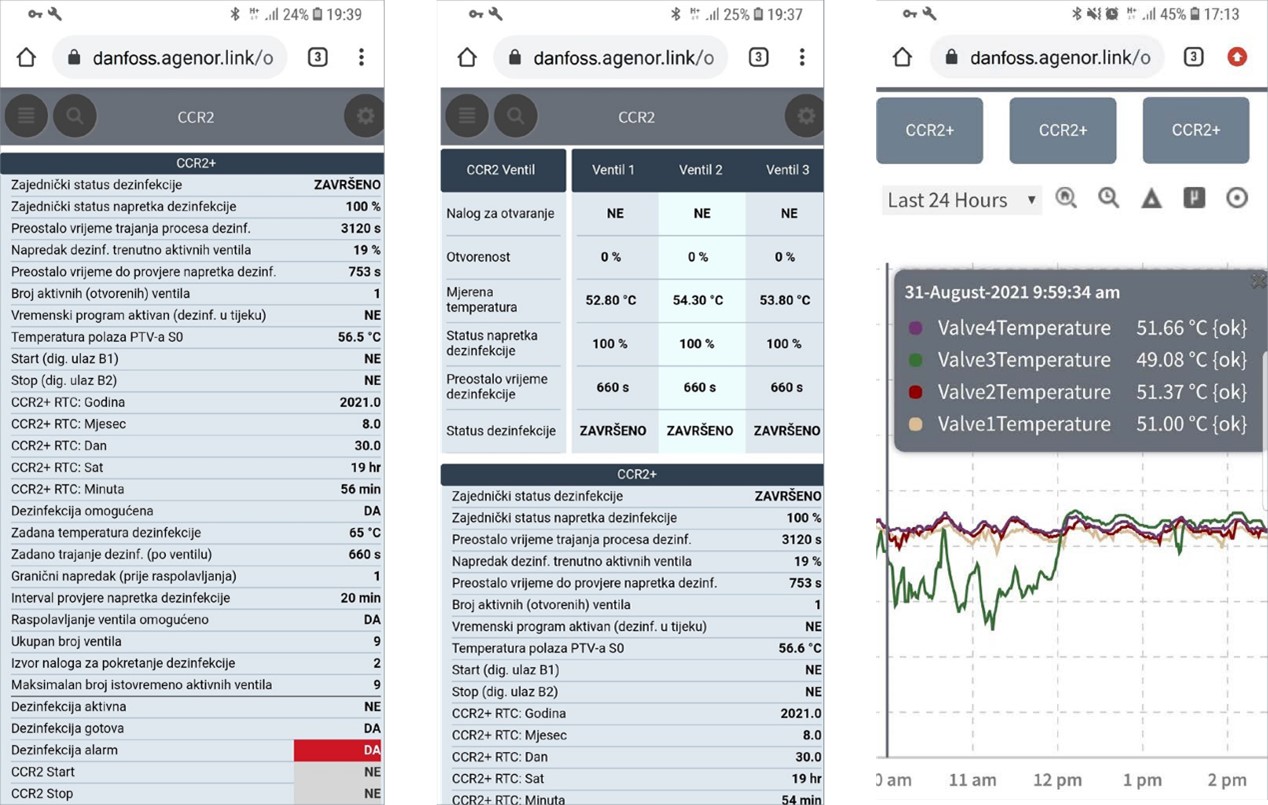Screen dimensions: 1268x805
Task: Tap lock icon in middle browser address bar
Action: (x=515, y=58)
